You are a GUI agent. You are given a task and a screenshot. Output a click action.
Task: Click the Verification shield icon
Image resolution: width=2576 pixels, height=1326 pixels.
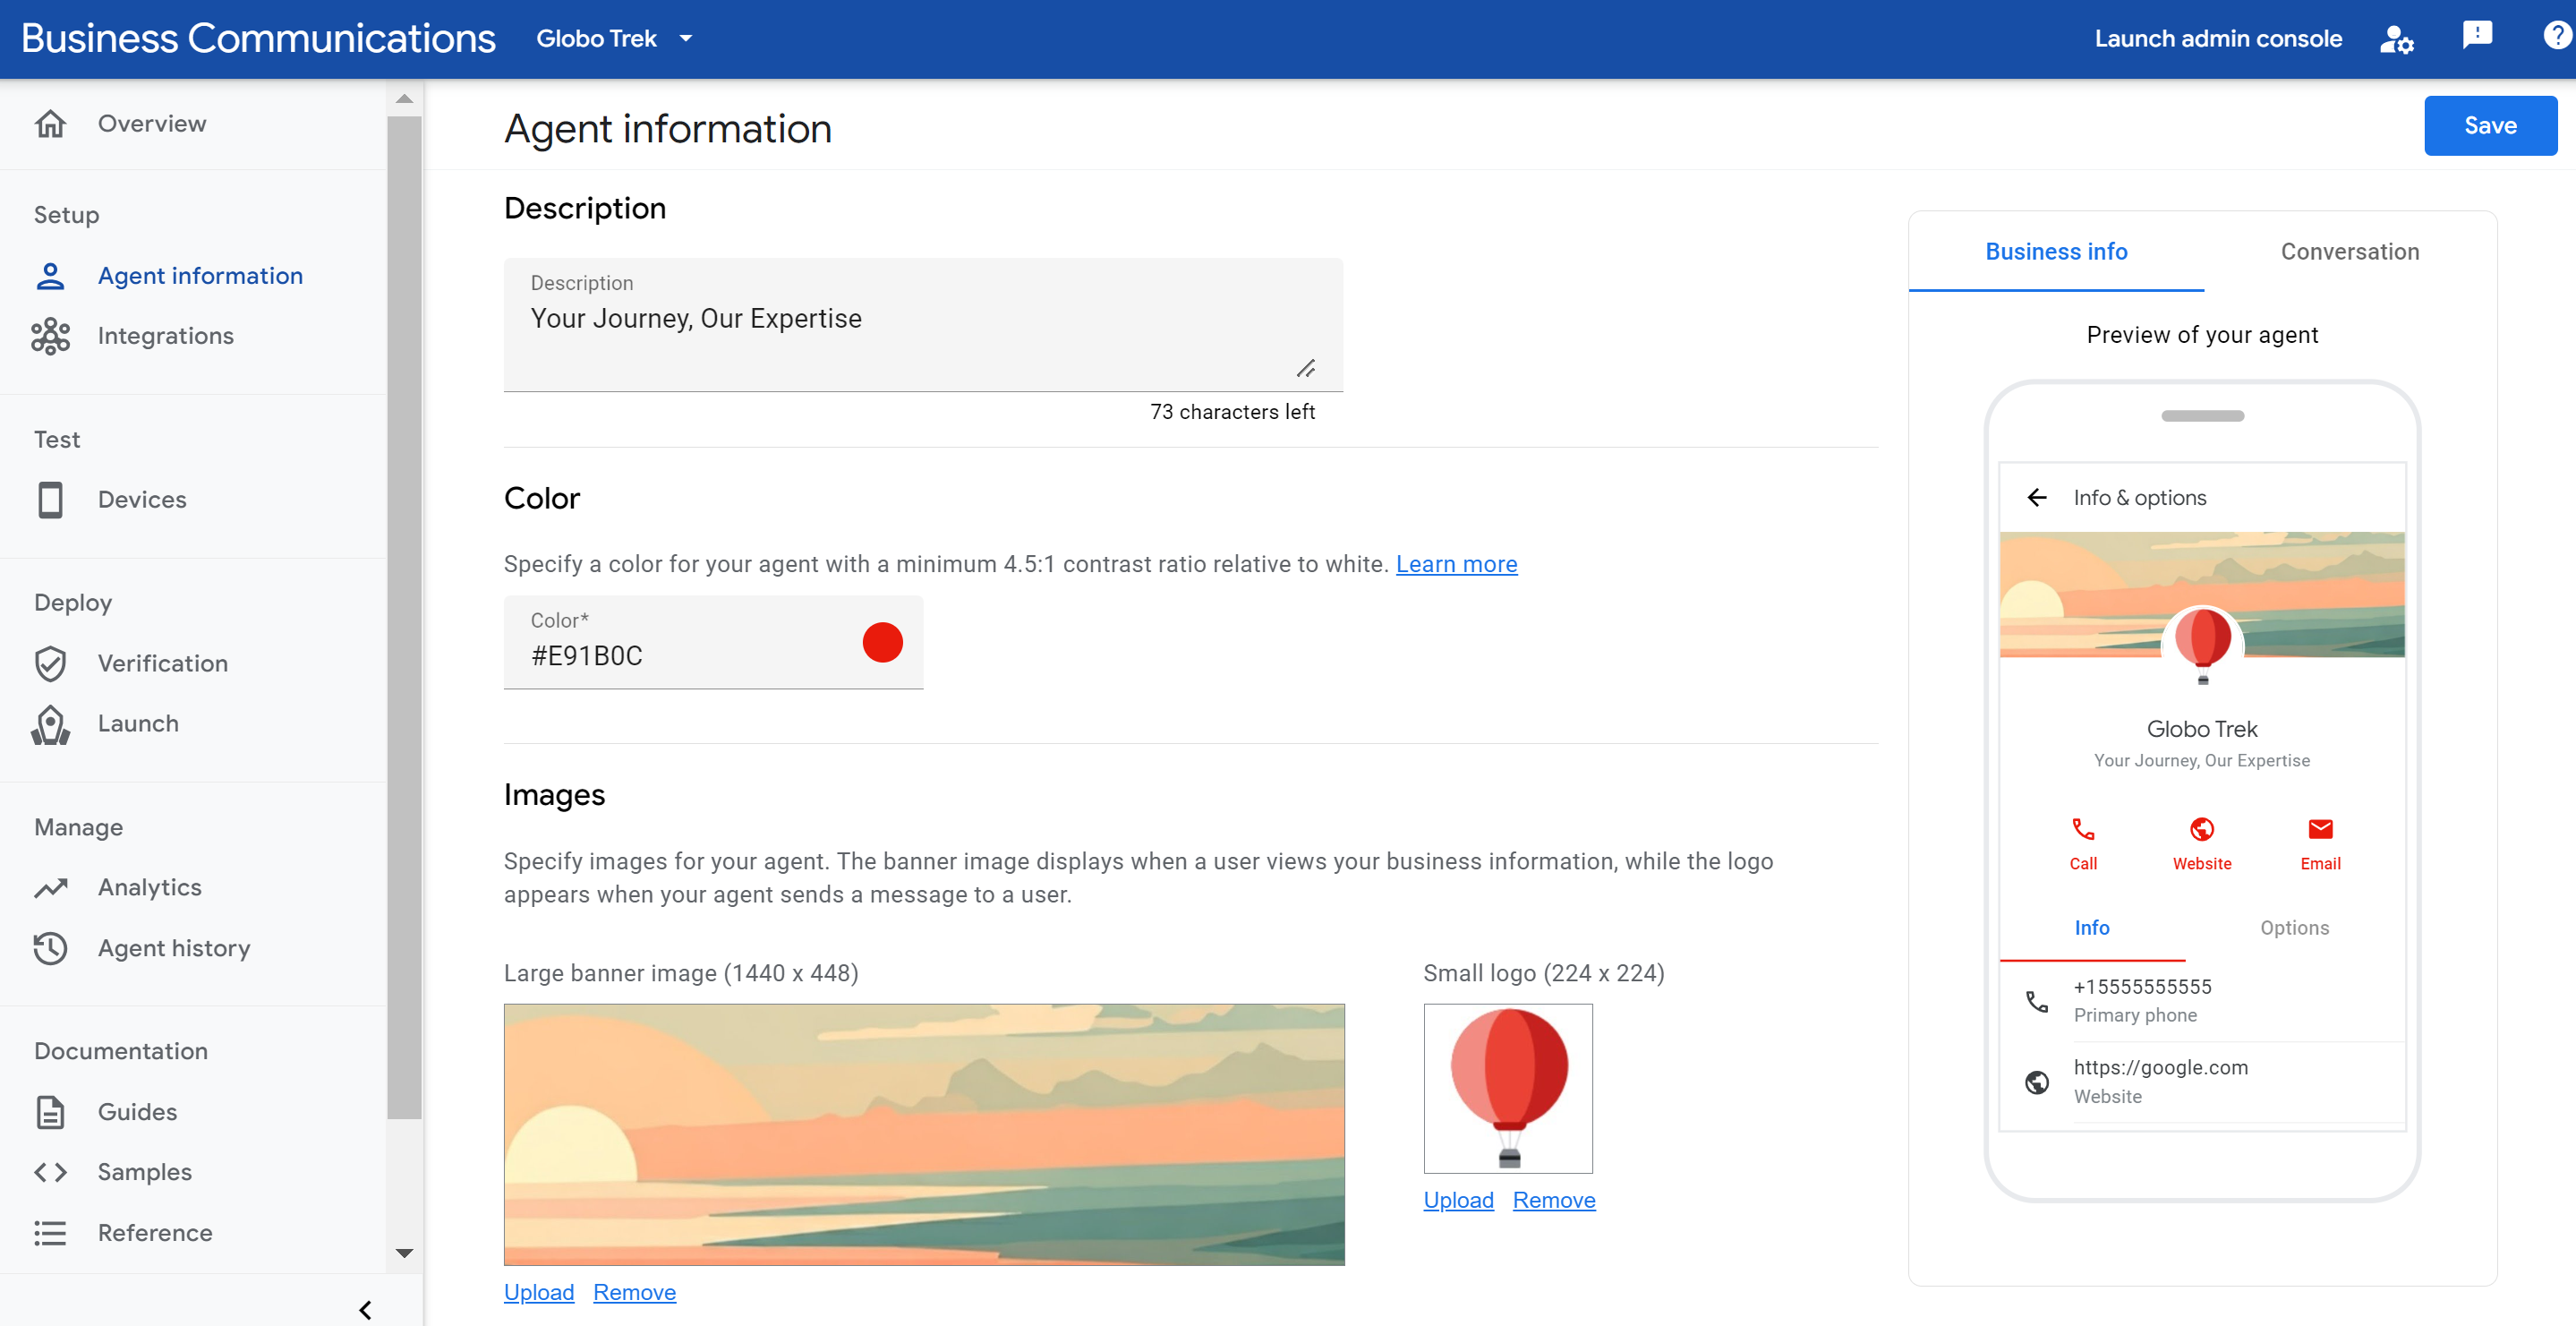tap(51, 663)
